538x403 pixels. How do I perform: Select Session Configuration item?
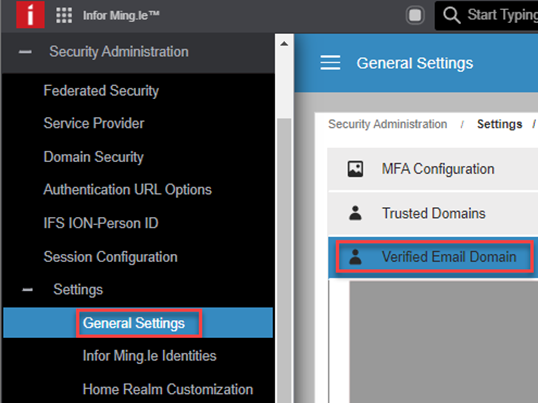(110, 257)
